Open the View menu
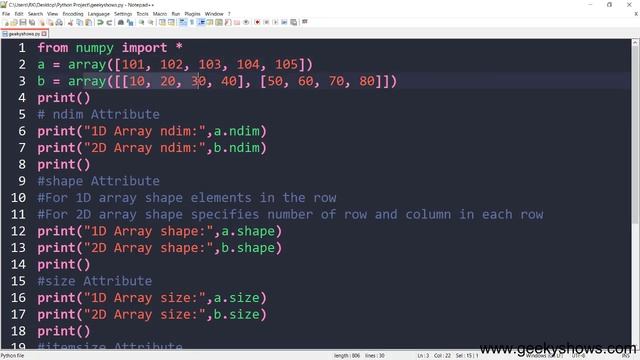Screen dimensions: 640x360 [52, 14]
